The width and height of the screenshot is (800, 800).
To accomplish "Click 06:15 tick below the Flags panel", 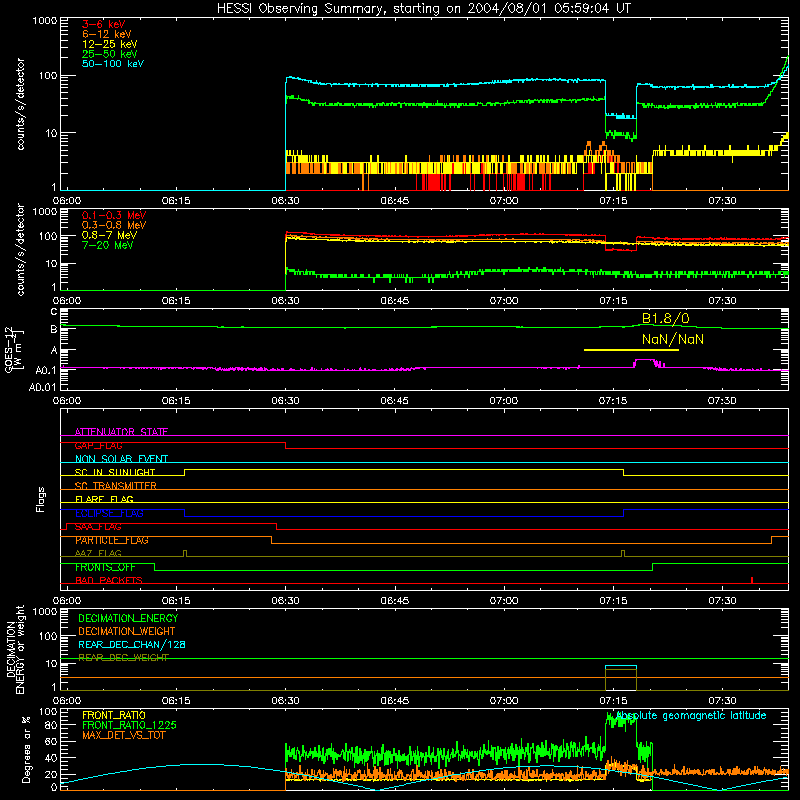I will (176, 601).
